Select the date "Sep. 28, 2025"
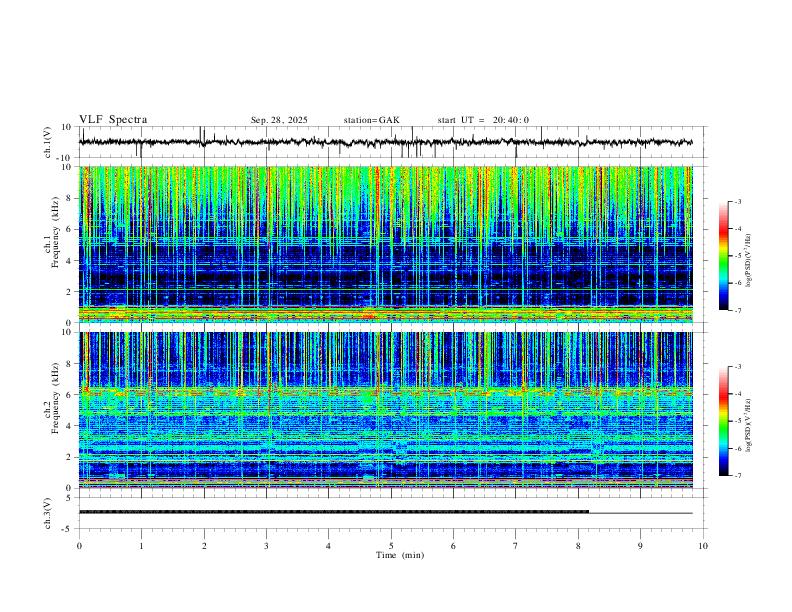 click(x=279, y=120)
